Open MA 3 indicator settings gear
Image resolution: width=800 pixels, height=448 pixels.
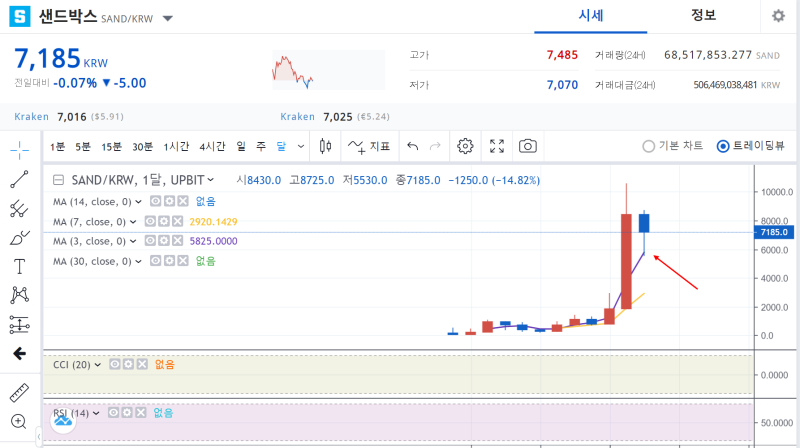tap(163, 240)
